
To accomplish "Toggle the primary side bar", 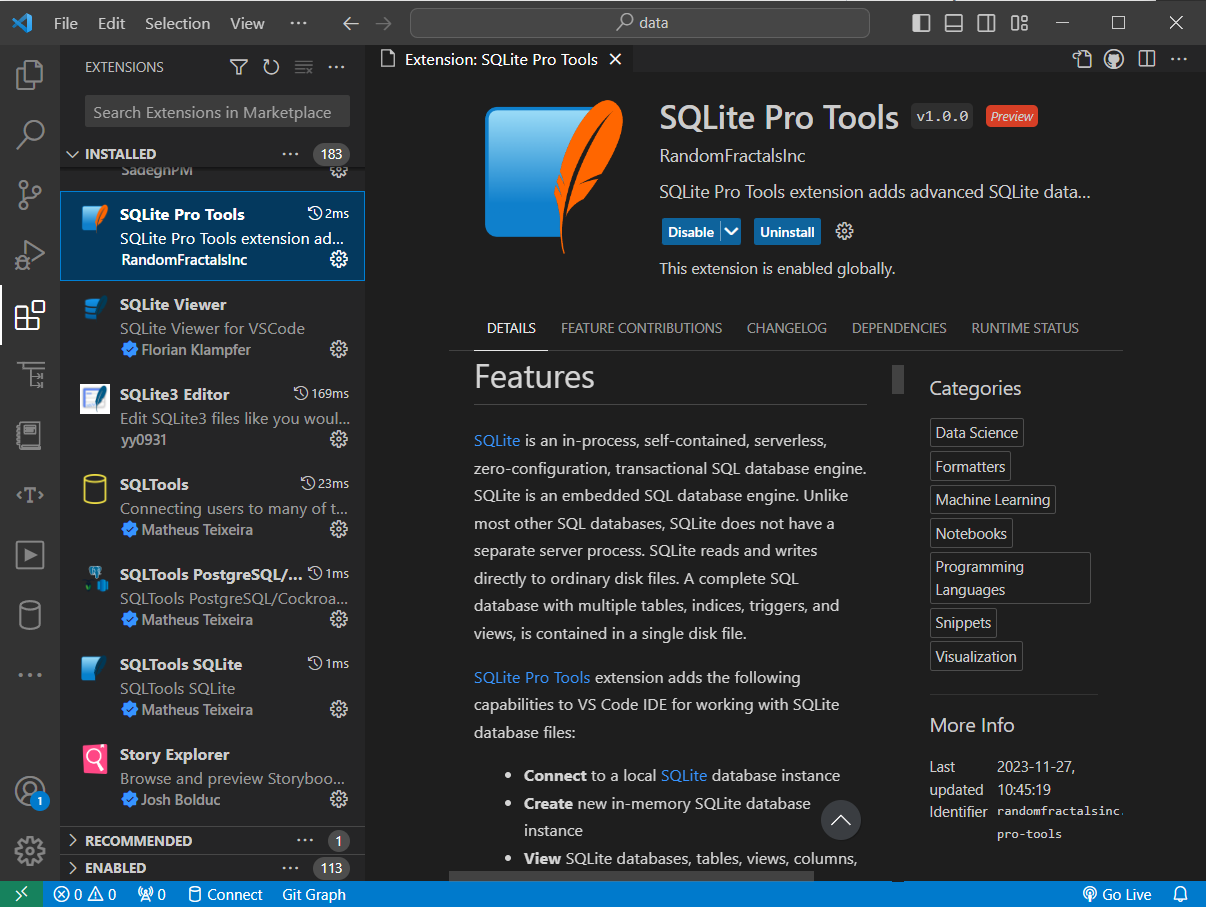I will 921,23.
